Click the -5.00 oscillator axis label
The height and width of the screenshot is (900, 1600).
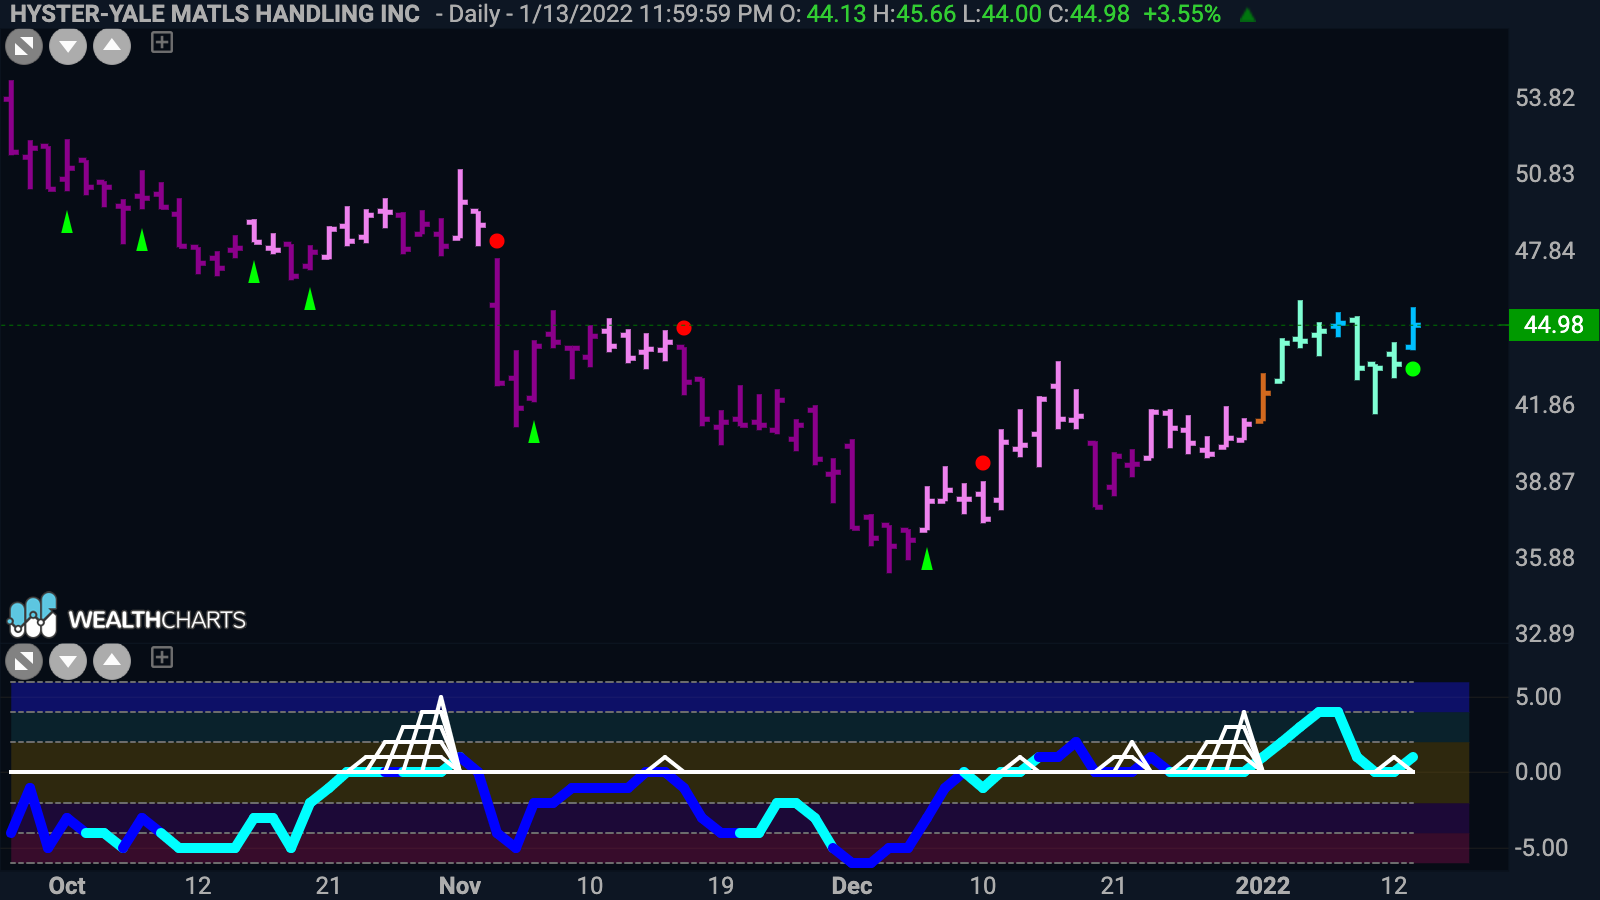(x=1541, y=848)
